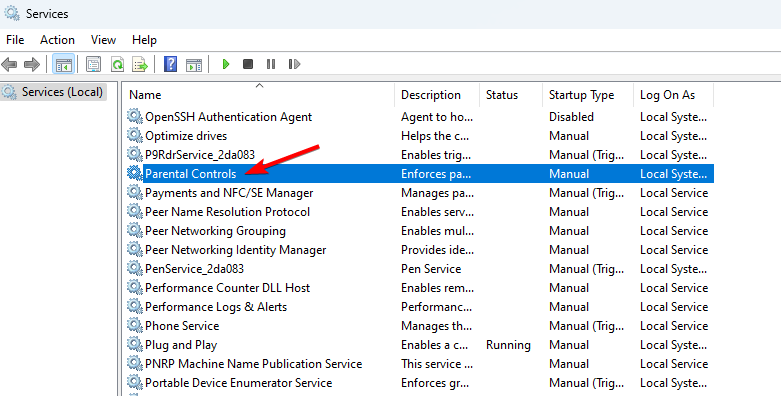
Task: Select the Plug and Play service name
Action: 181,345
